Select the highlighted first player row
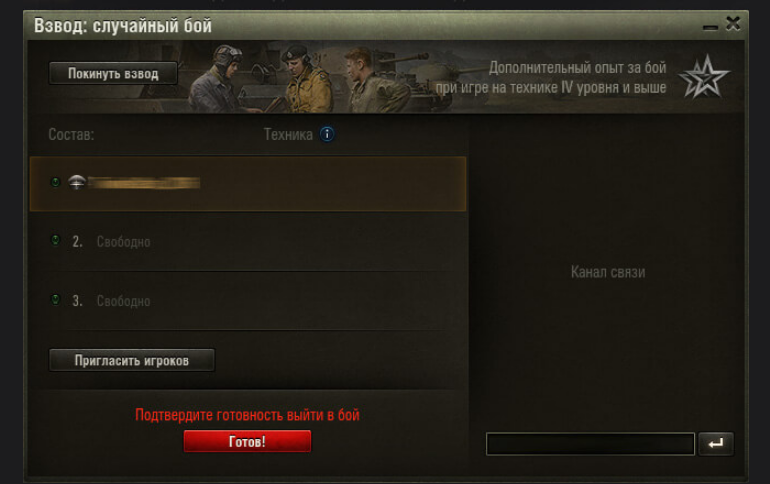770x484 pixels. (248, 184)
